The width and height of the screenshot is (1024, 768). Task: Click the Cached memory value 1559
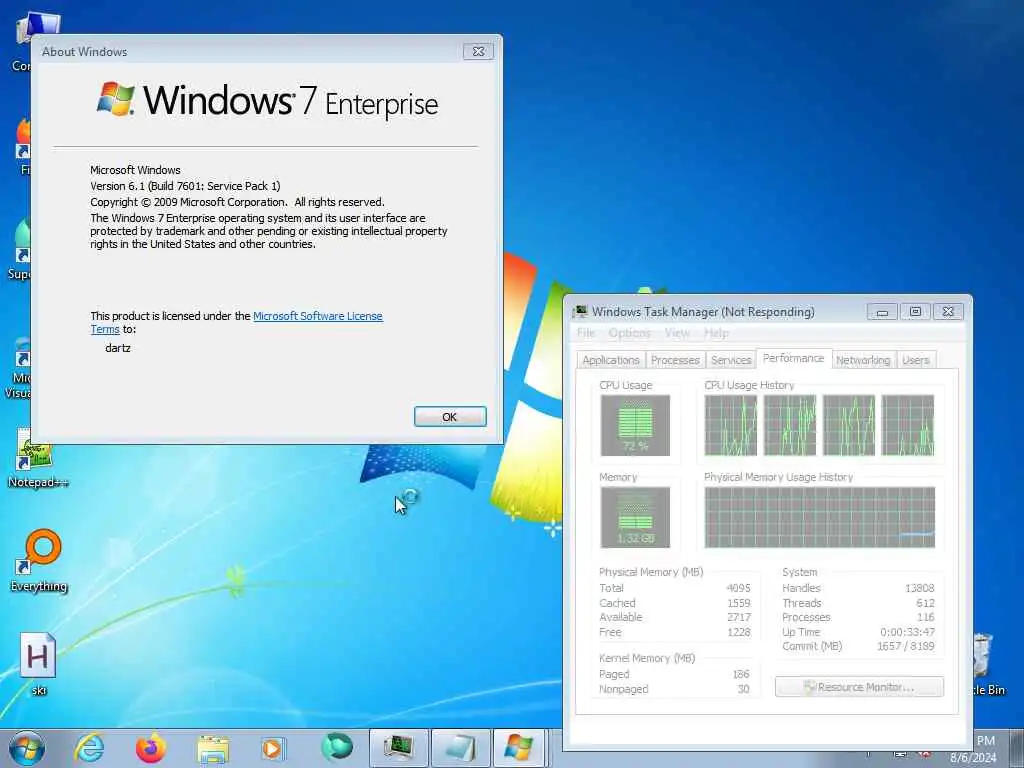(739, 603)
